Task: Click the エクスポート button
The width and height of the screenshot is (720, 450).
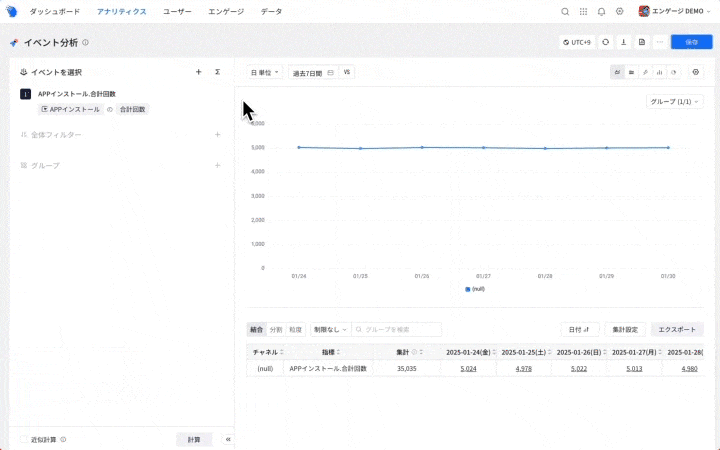Action: [677, 330]
